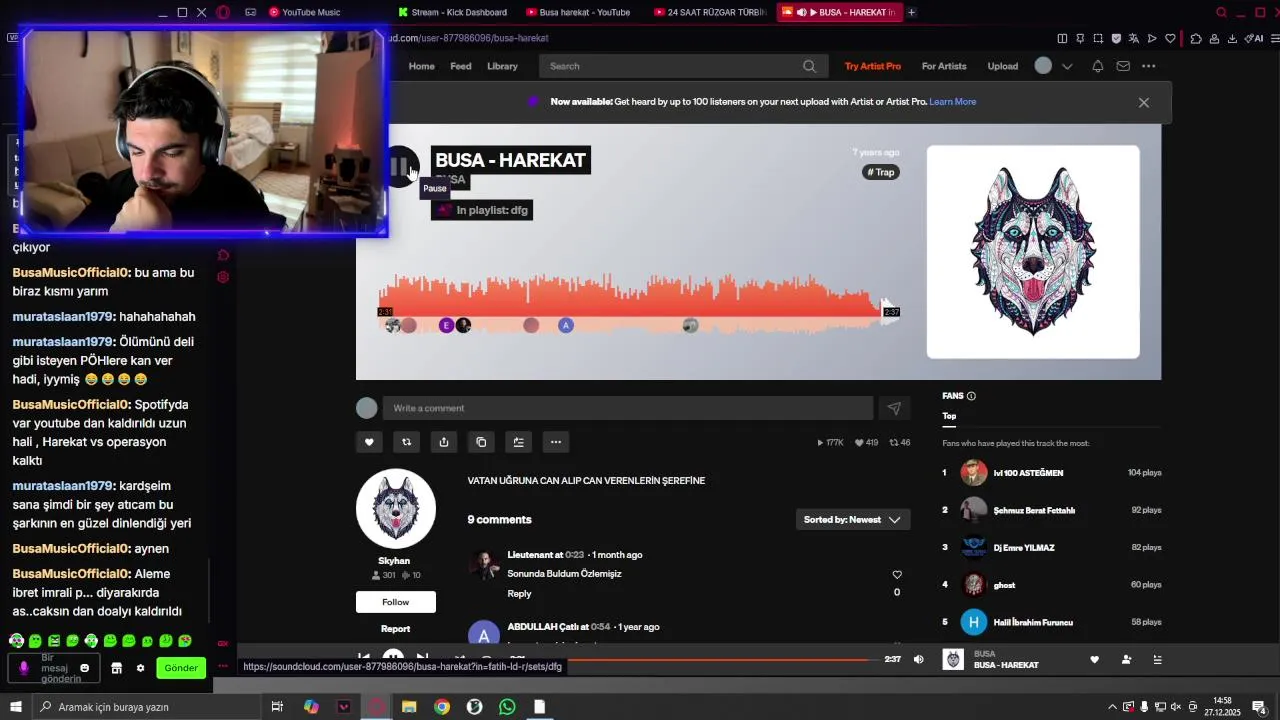The image size is (1280, 720).
Task: Open the Windows Start menu
Action: pyautogui.click(x=16, y=707)
